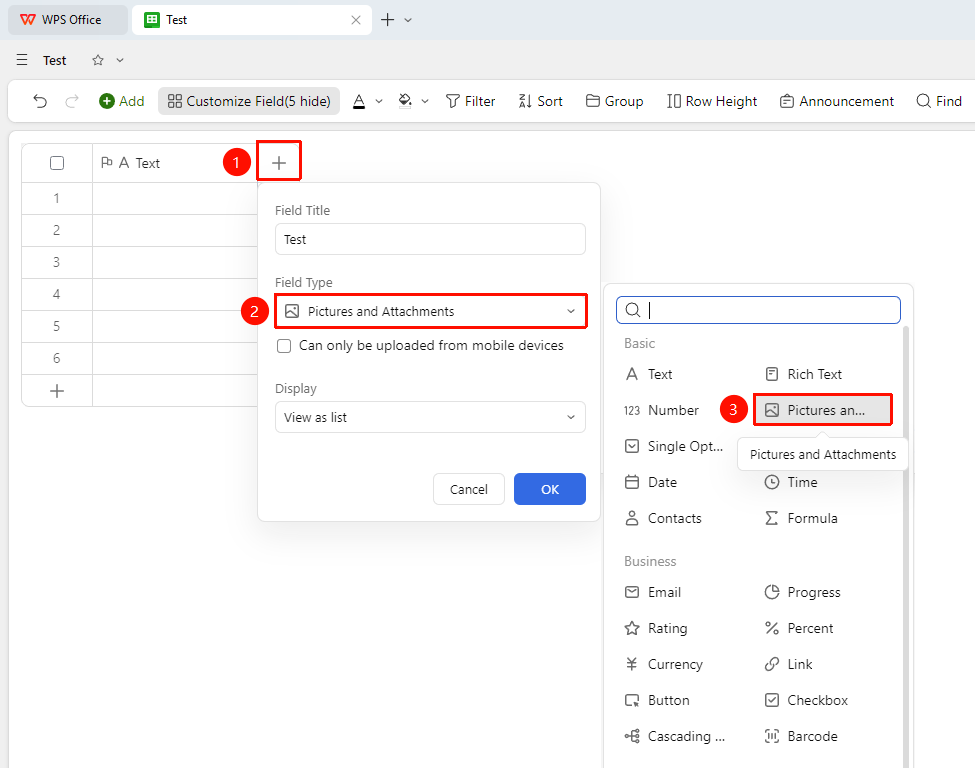Star the Test document as favorite
Viewport: 975px width, 768px height.
98,60
